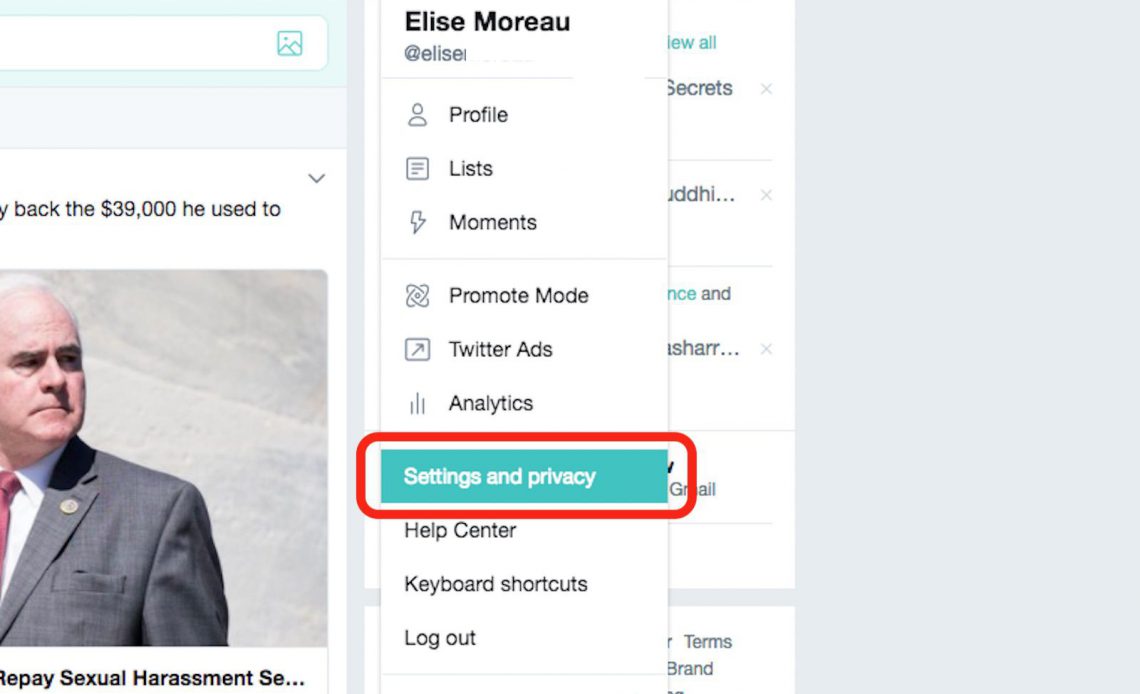Click the Analytics bar chart icon
This screenshot has height=694, width=1140.
[417, 404]
